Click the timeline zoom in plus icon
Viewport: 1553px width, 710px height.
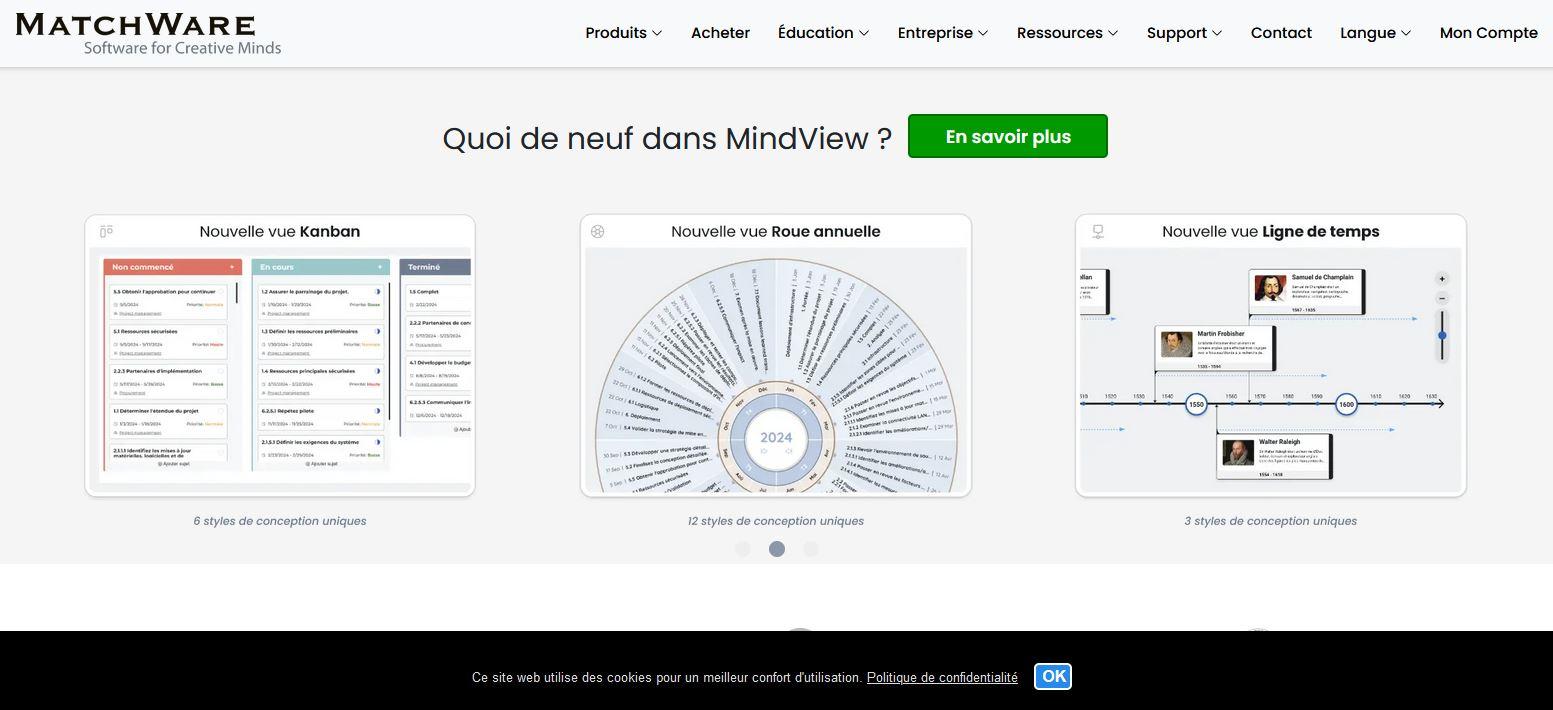tap(1442, 279)
